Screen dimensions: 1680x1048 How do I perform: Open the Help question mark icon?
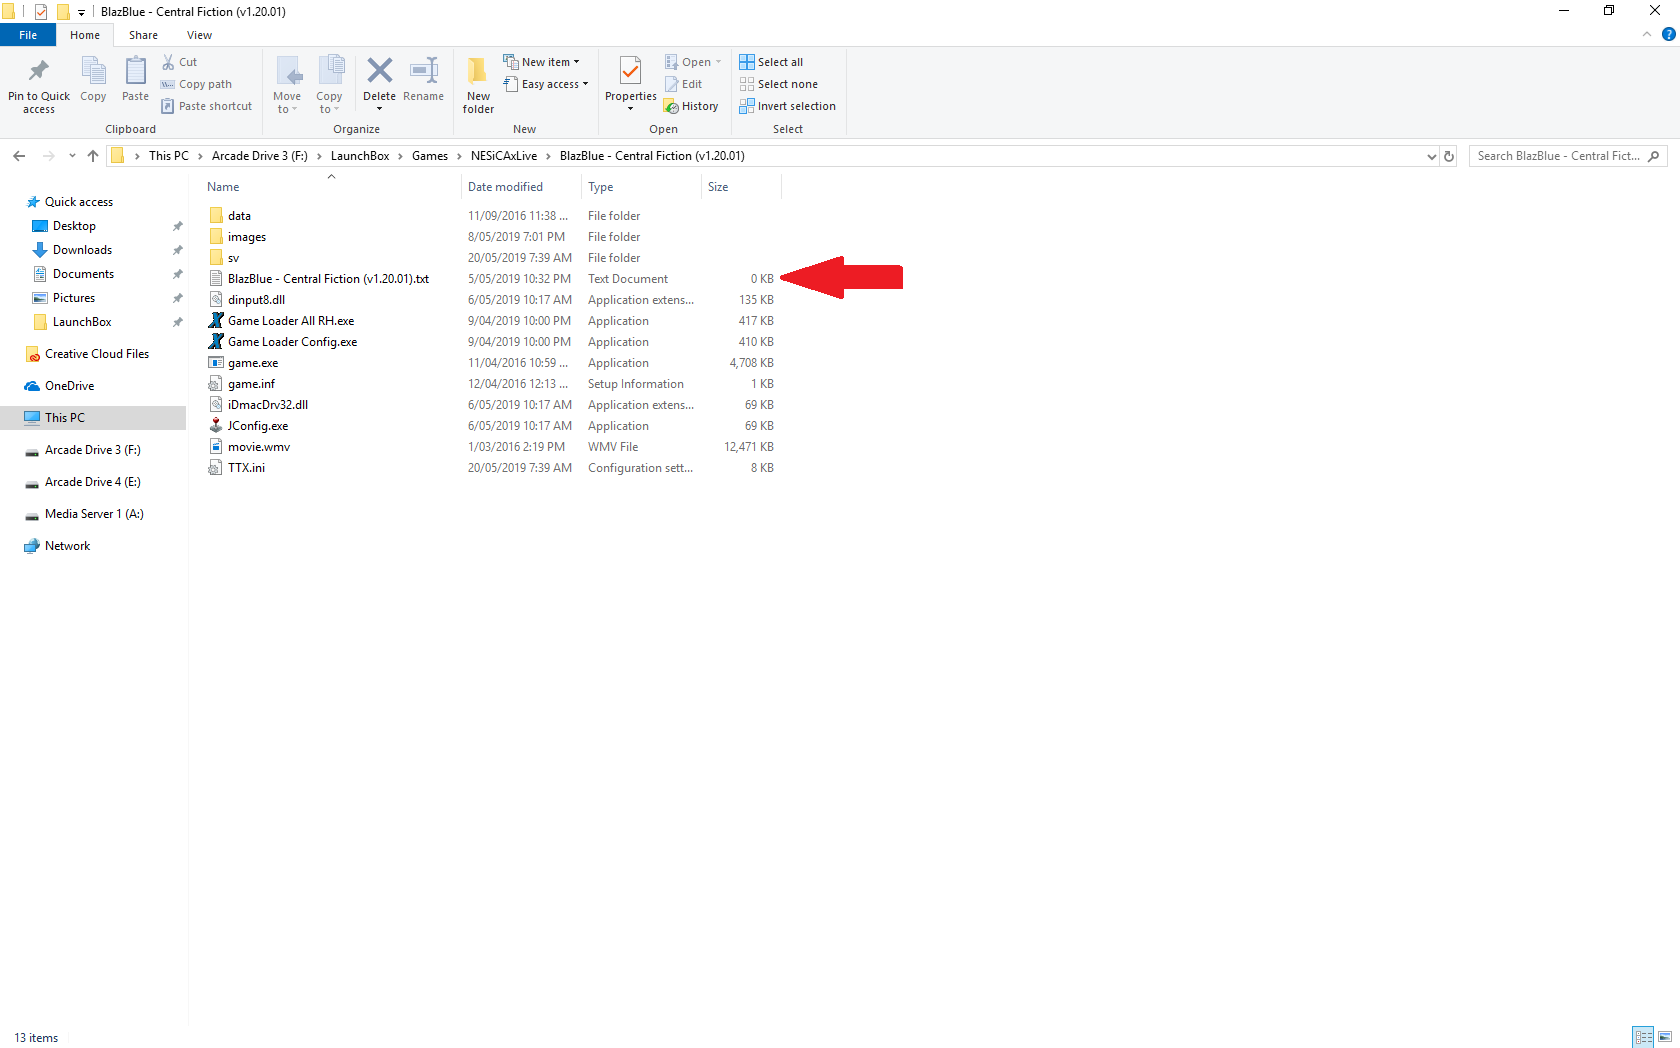click(1668, 34)
